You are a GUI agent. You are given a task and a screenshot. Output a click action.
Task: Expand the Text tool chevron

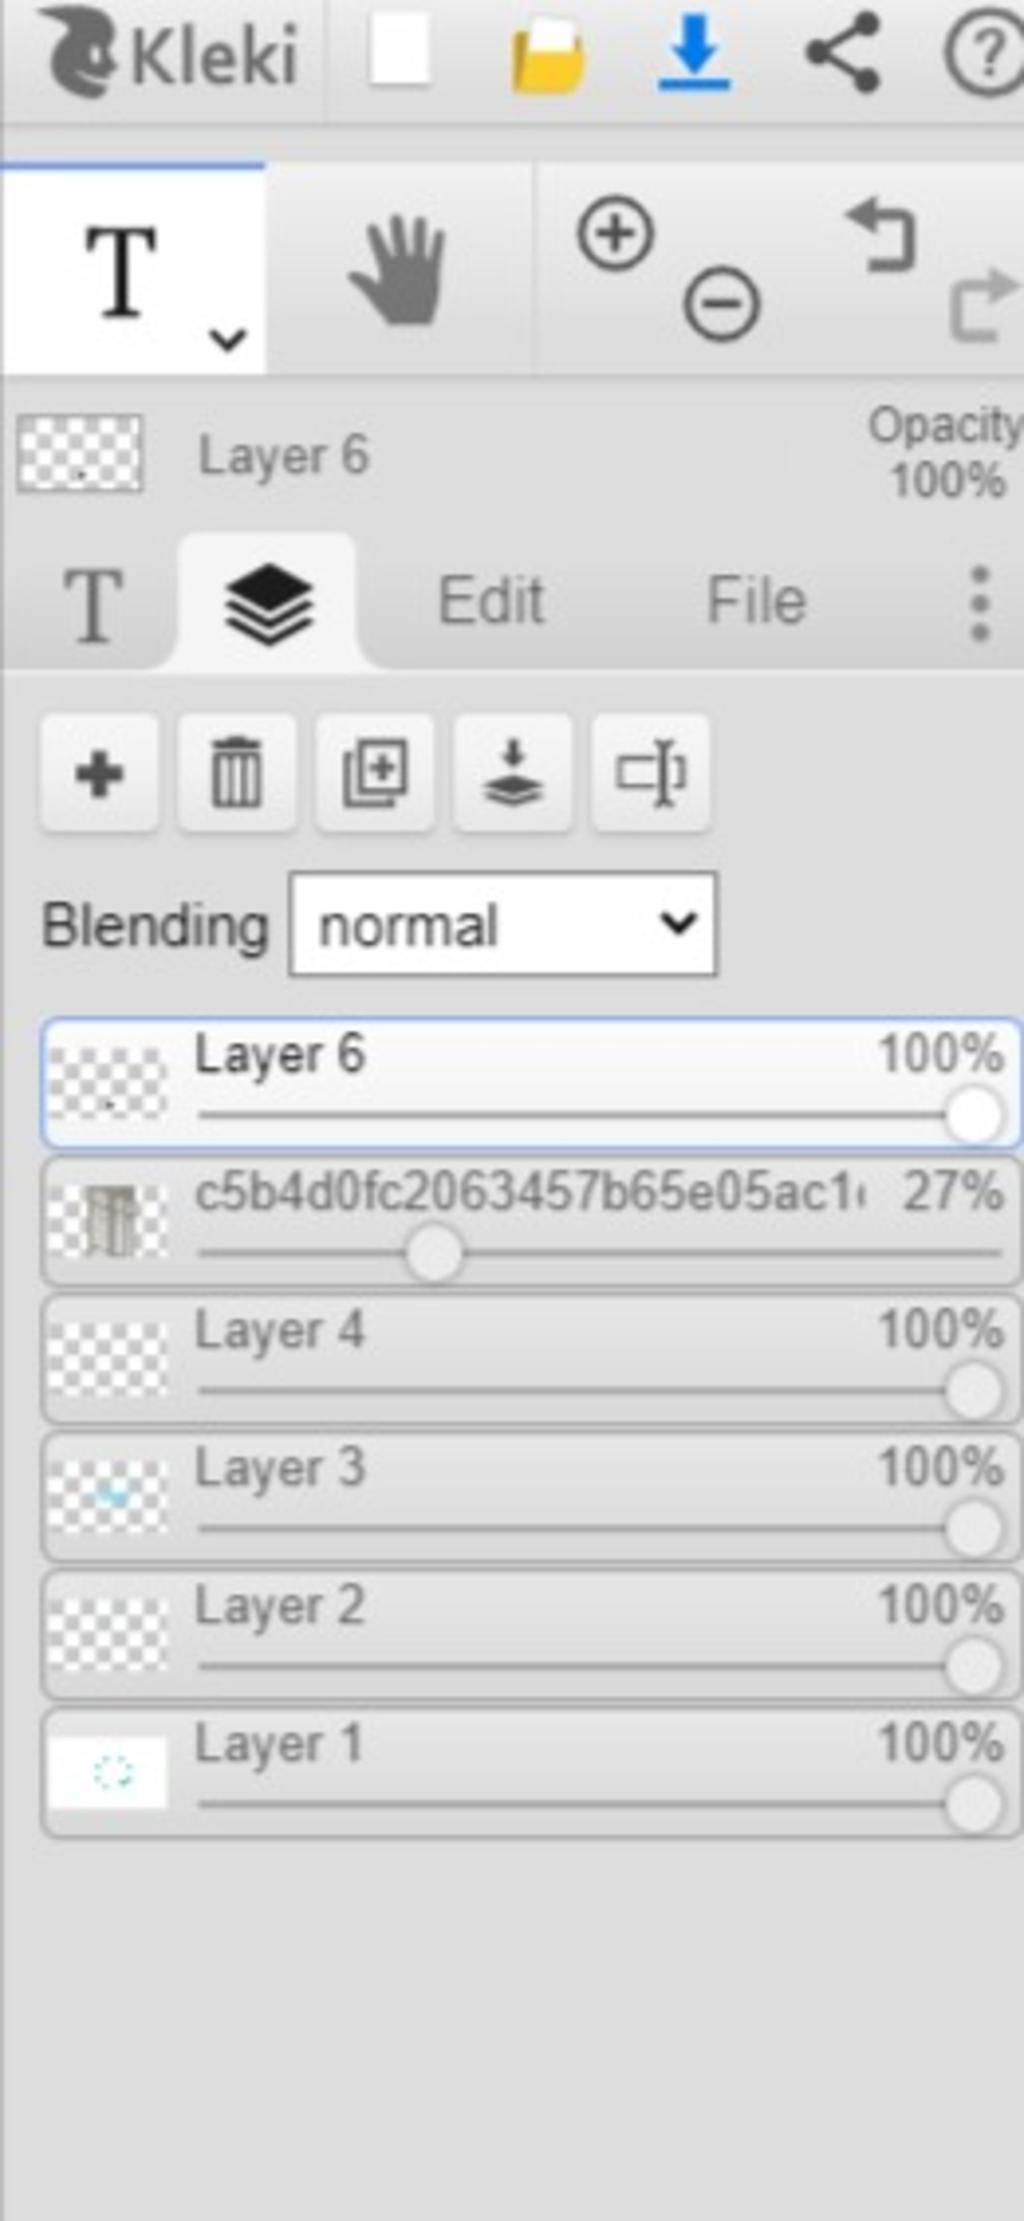pyautogui.click(x=228, y=340)
